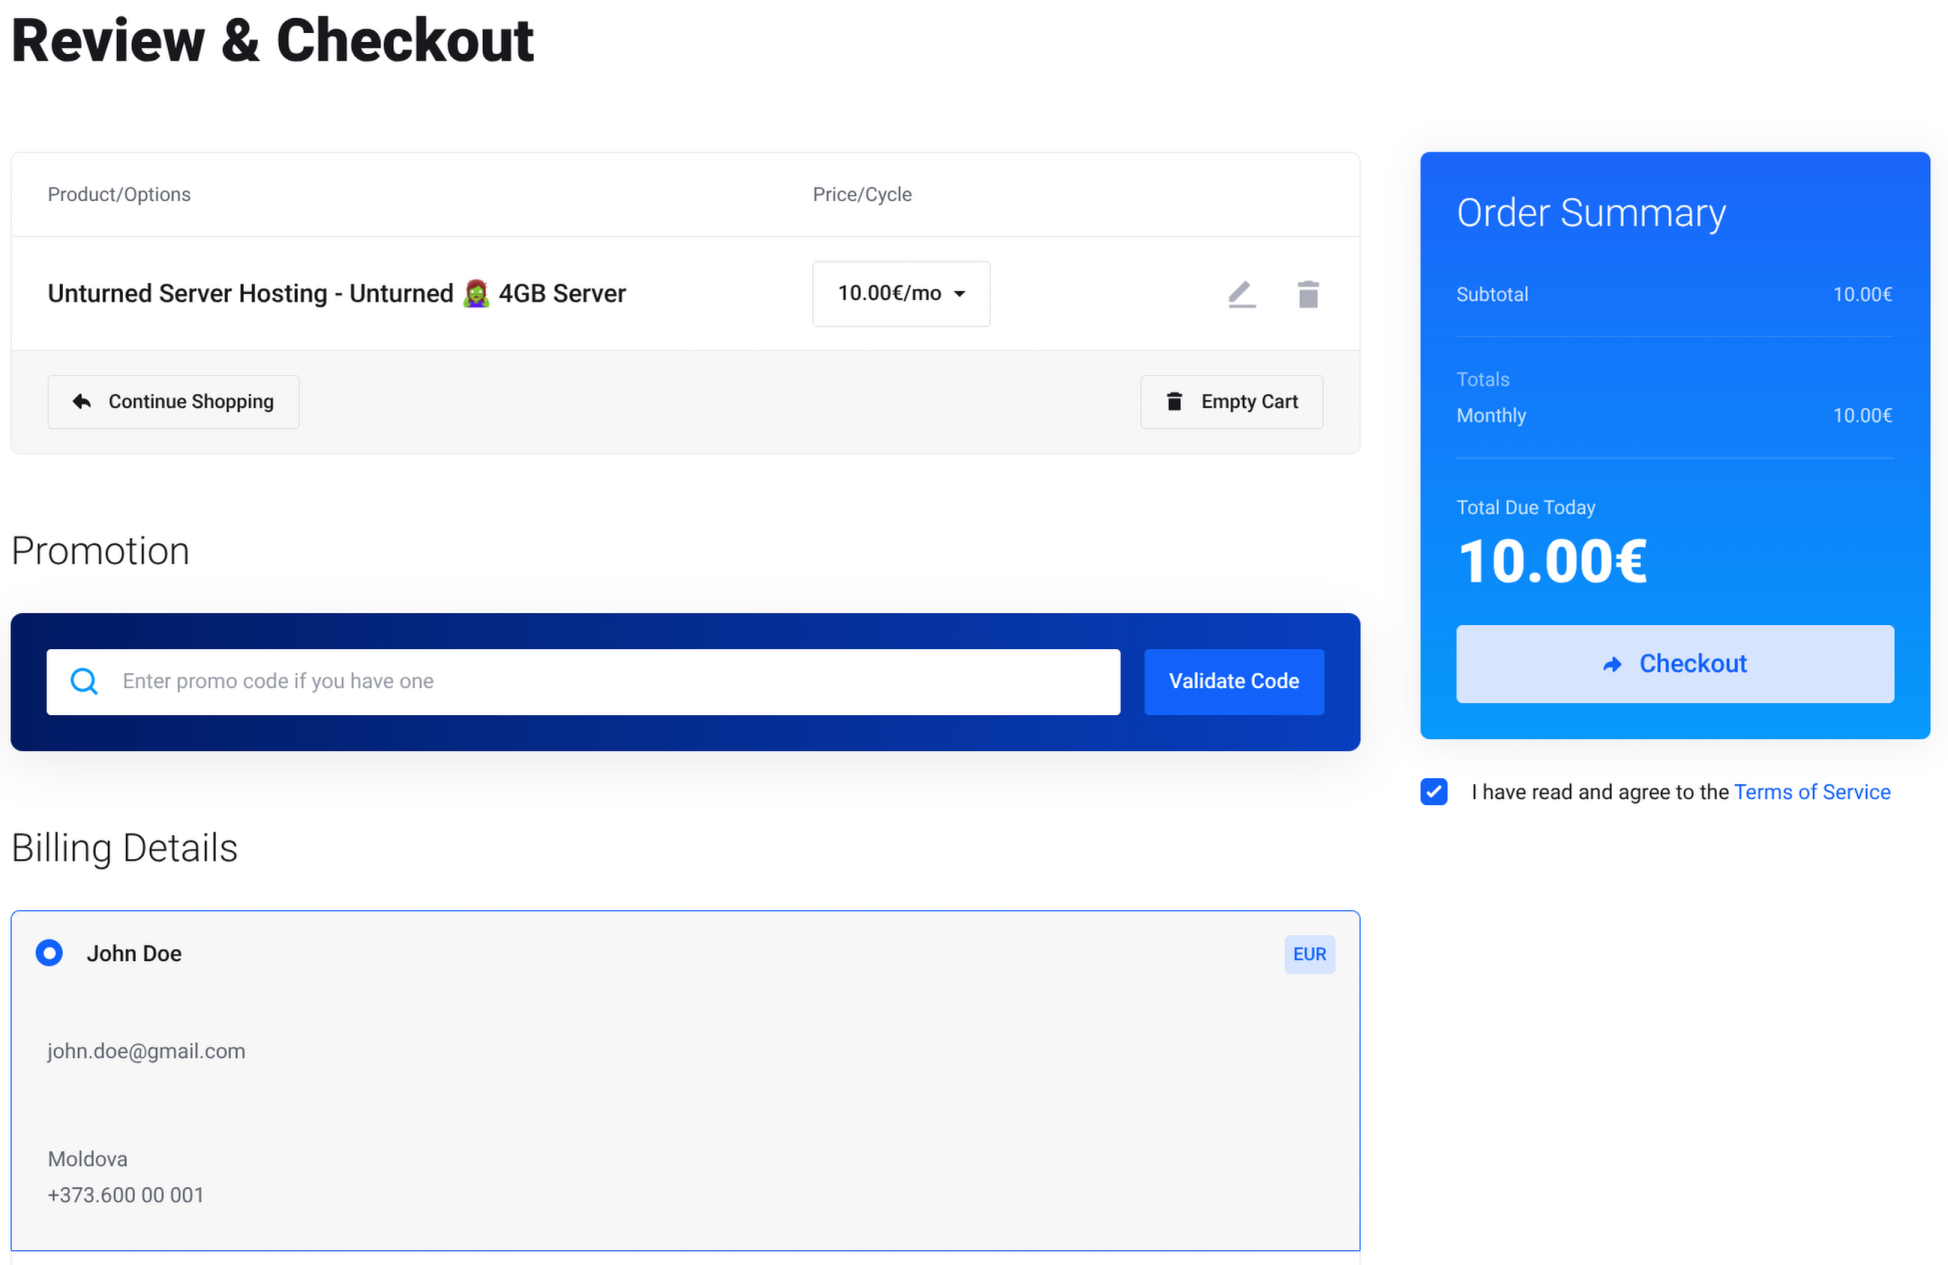
Task: Click the arrow icon on Checkout button
Action: pyautogui.click(x=1612, y=664)
